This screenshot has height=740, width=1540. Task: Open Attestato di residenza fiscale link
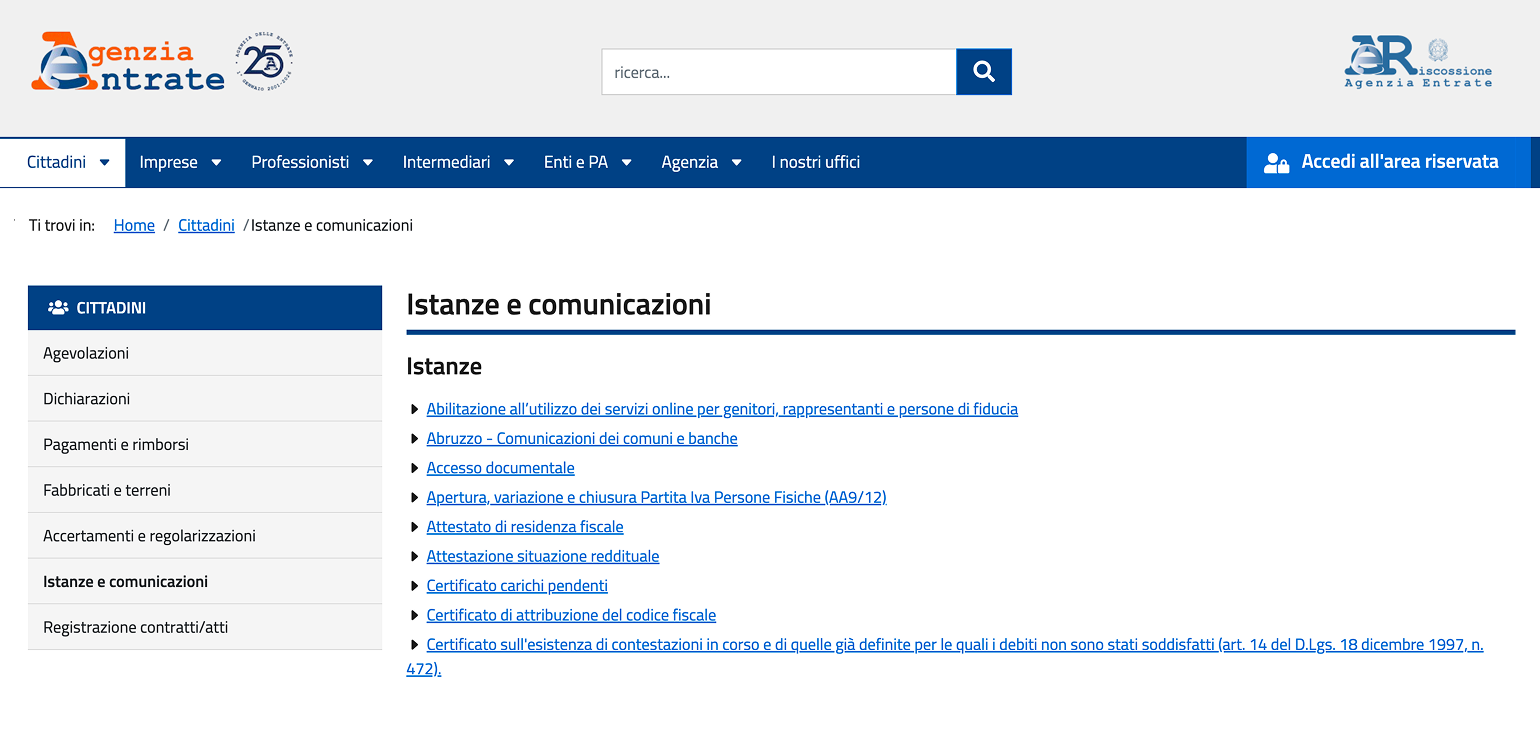(524, 527)
